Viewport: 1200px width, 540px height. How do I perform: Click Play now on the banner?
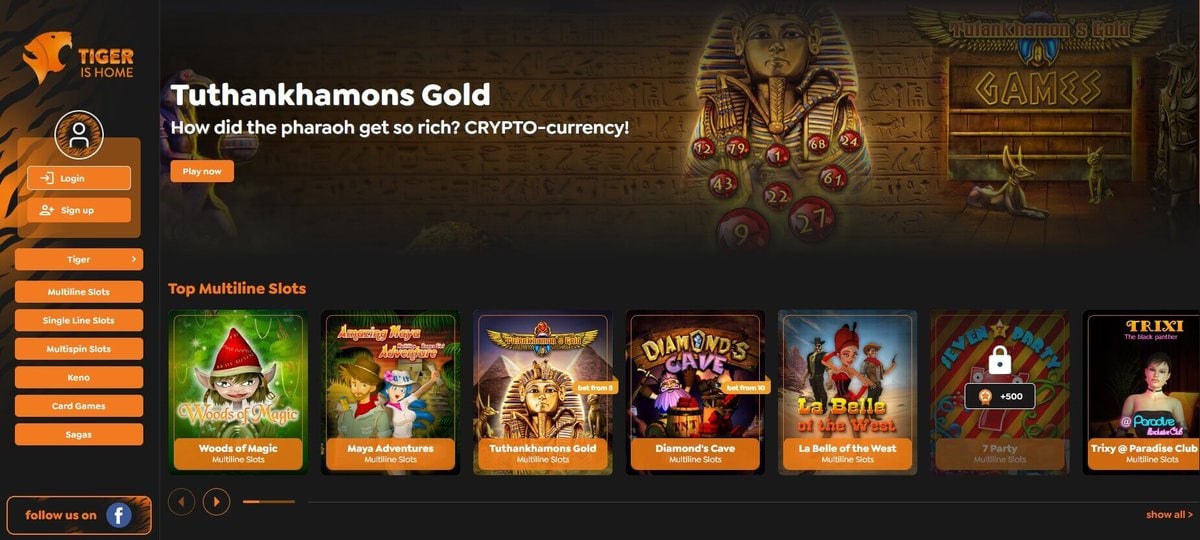[202, 171]
